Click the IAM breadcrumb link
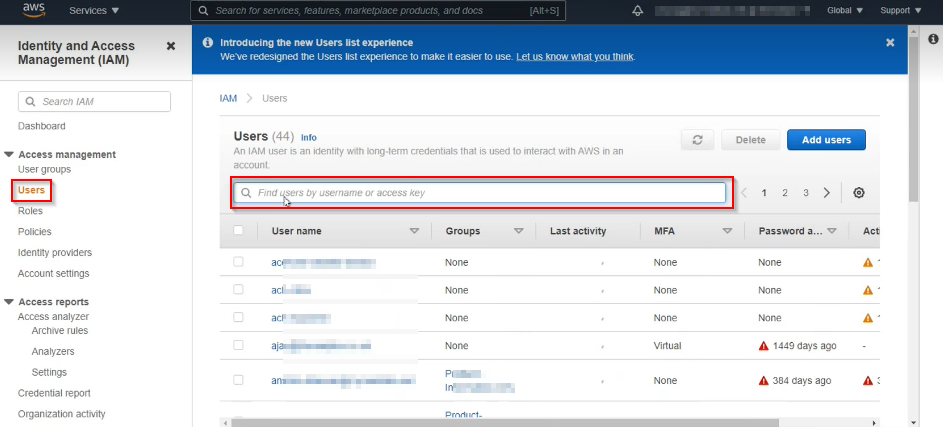 229,98
